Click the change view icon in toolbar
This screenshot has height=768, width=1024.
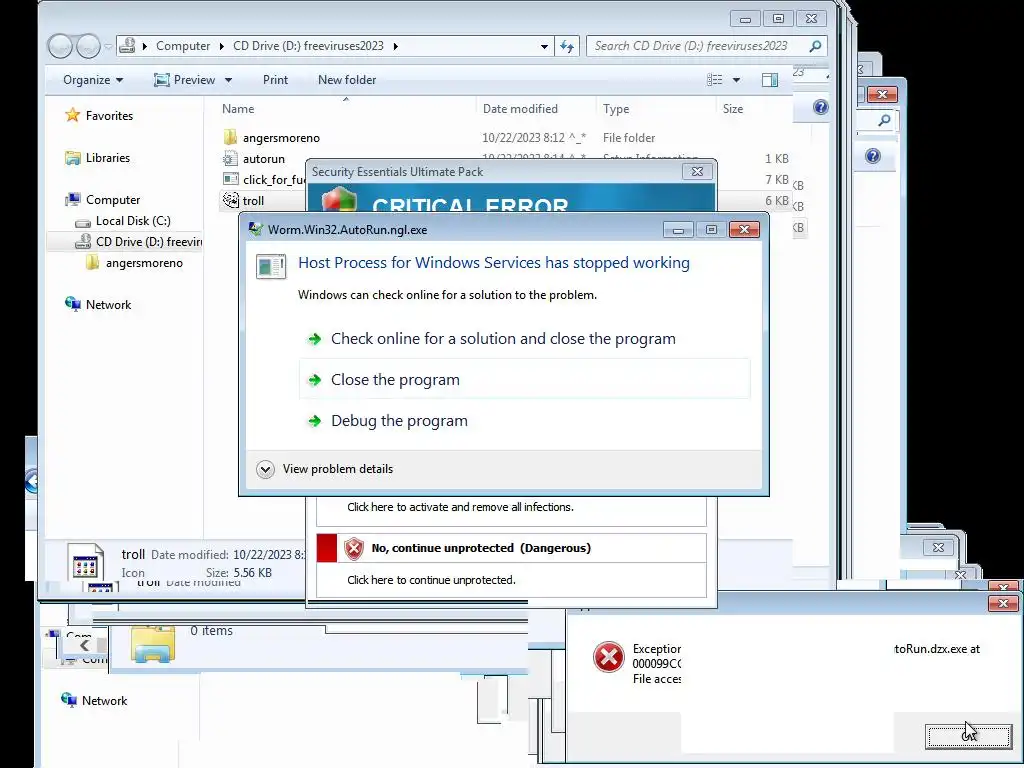(714, 80)
